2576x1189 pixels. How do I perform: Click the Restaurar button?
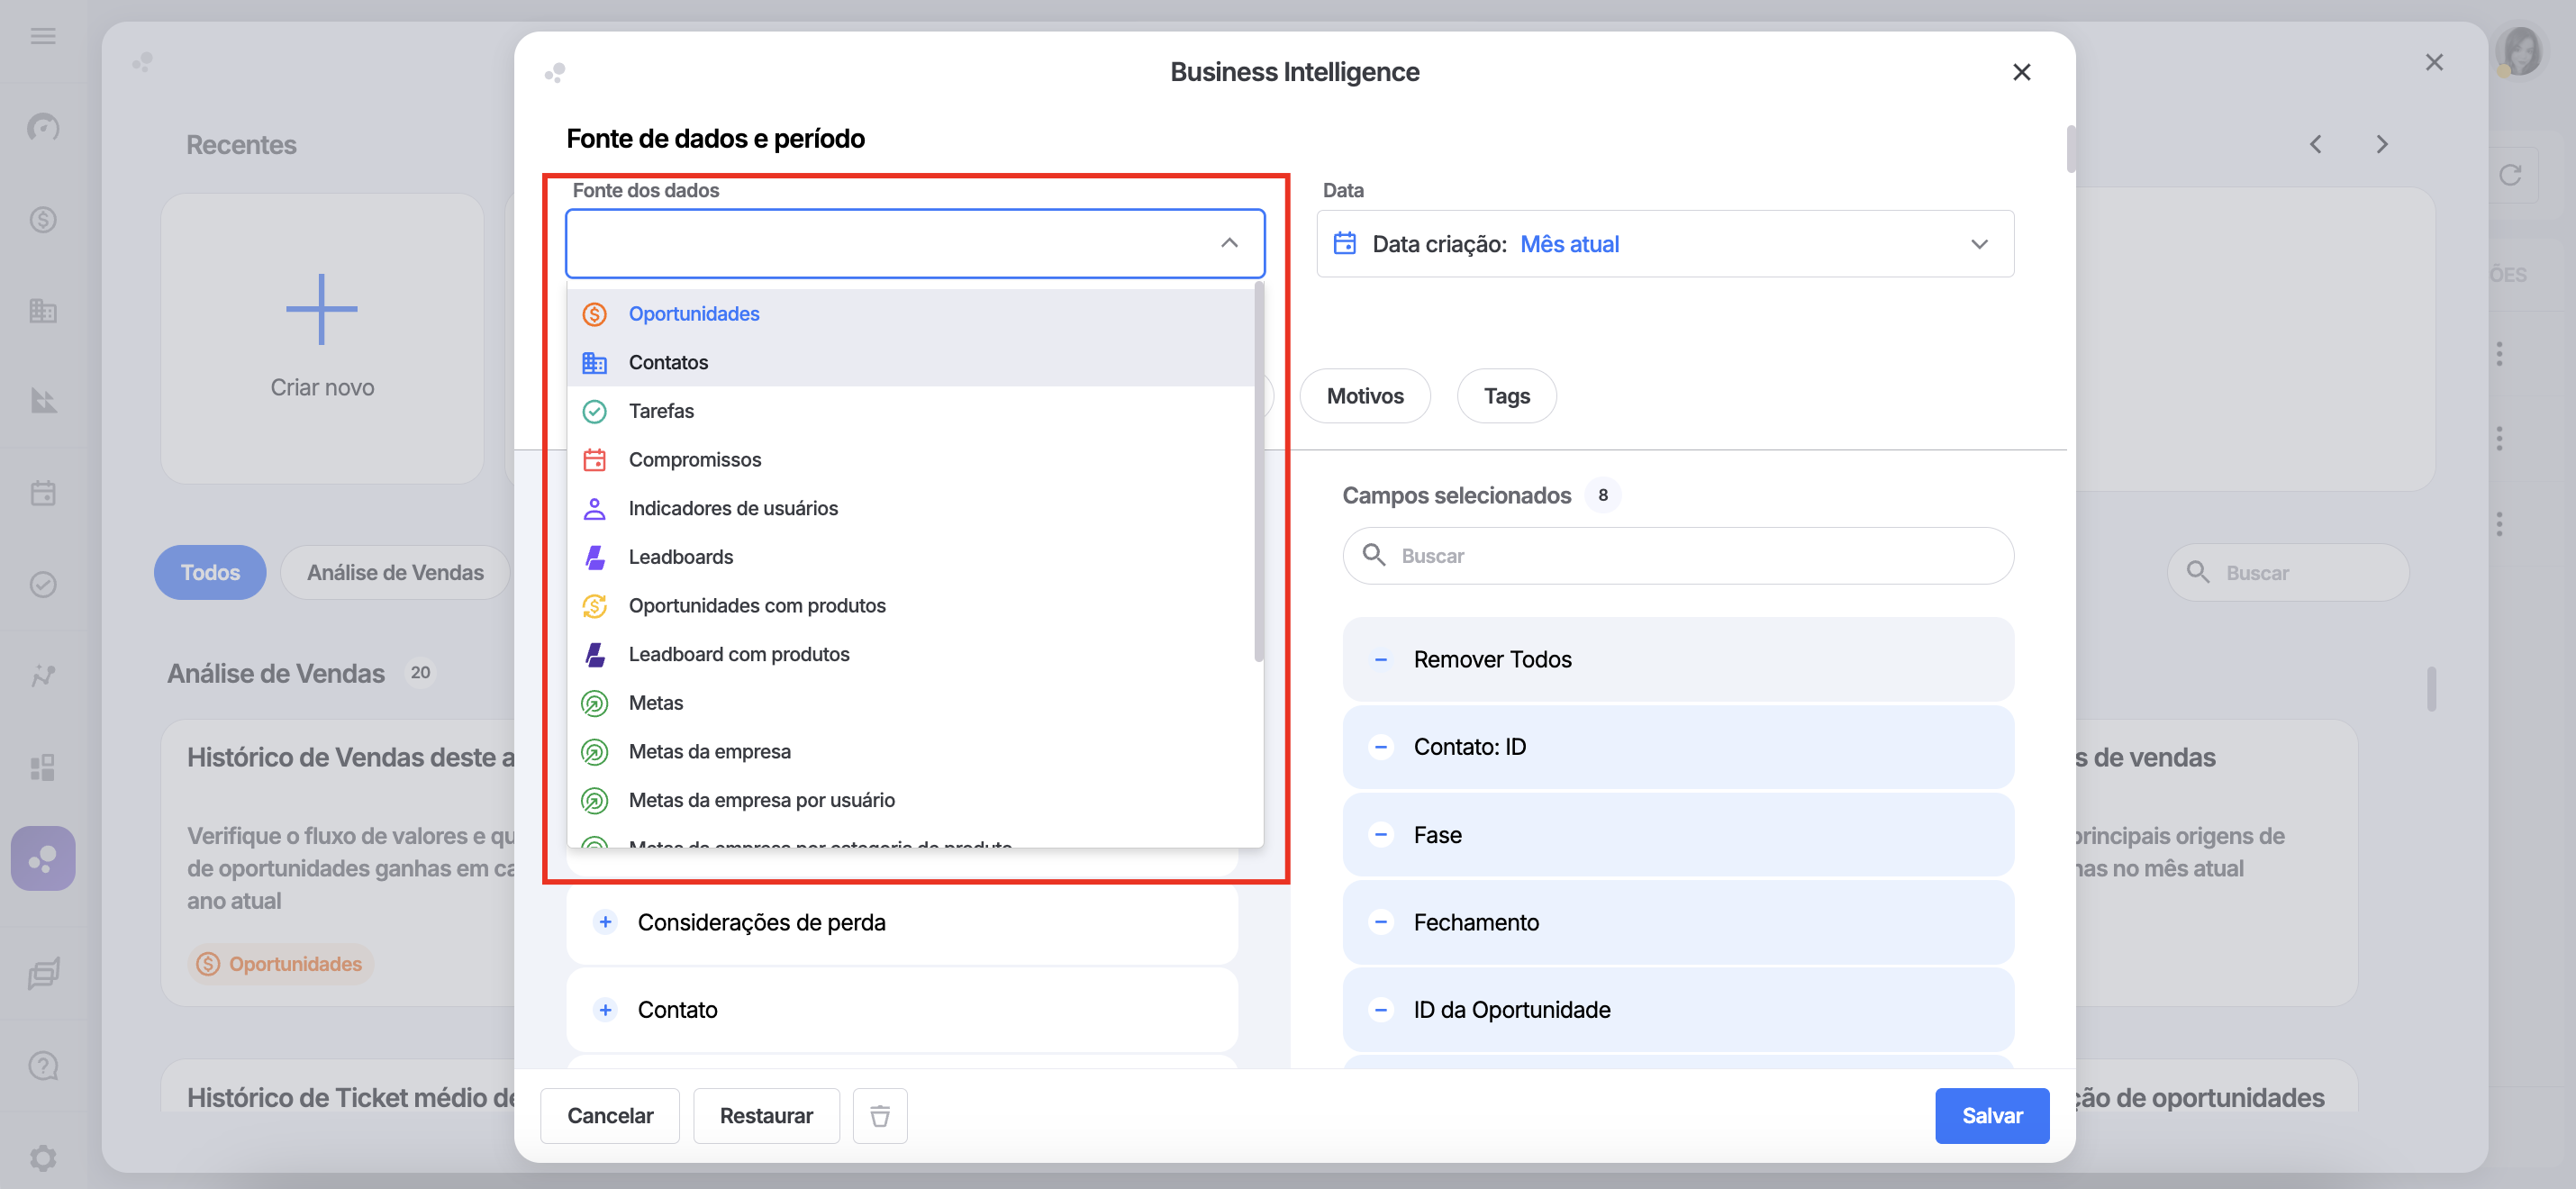[x=766, y=1115]
